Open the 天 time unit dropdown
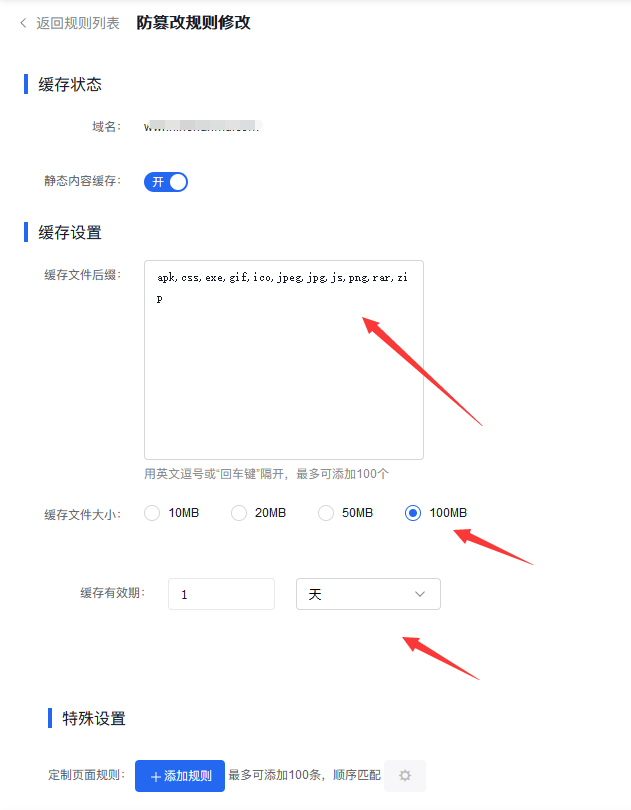 click(x=368, y=594)
